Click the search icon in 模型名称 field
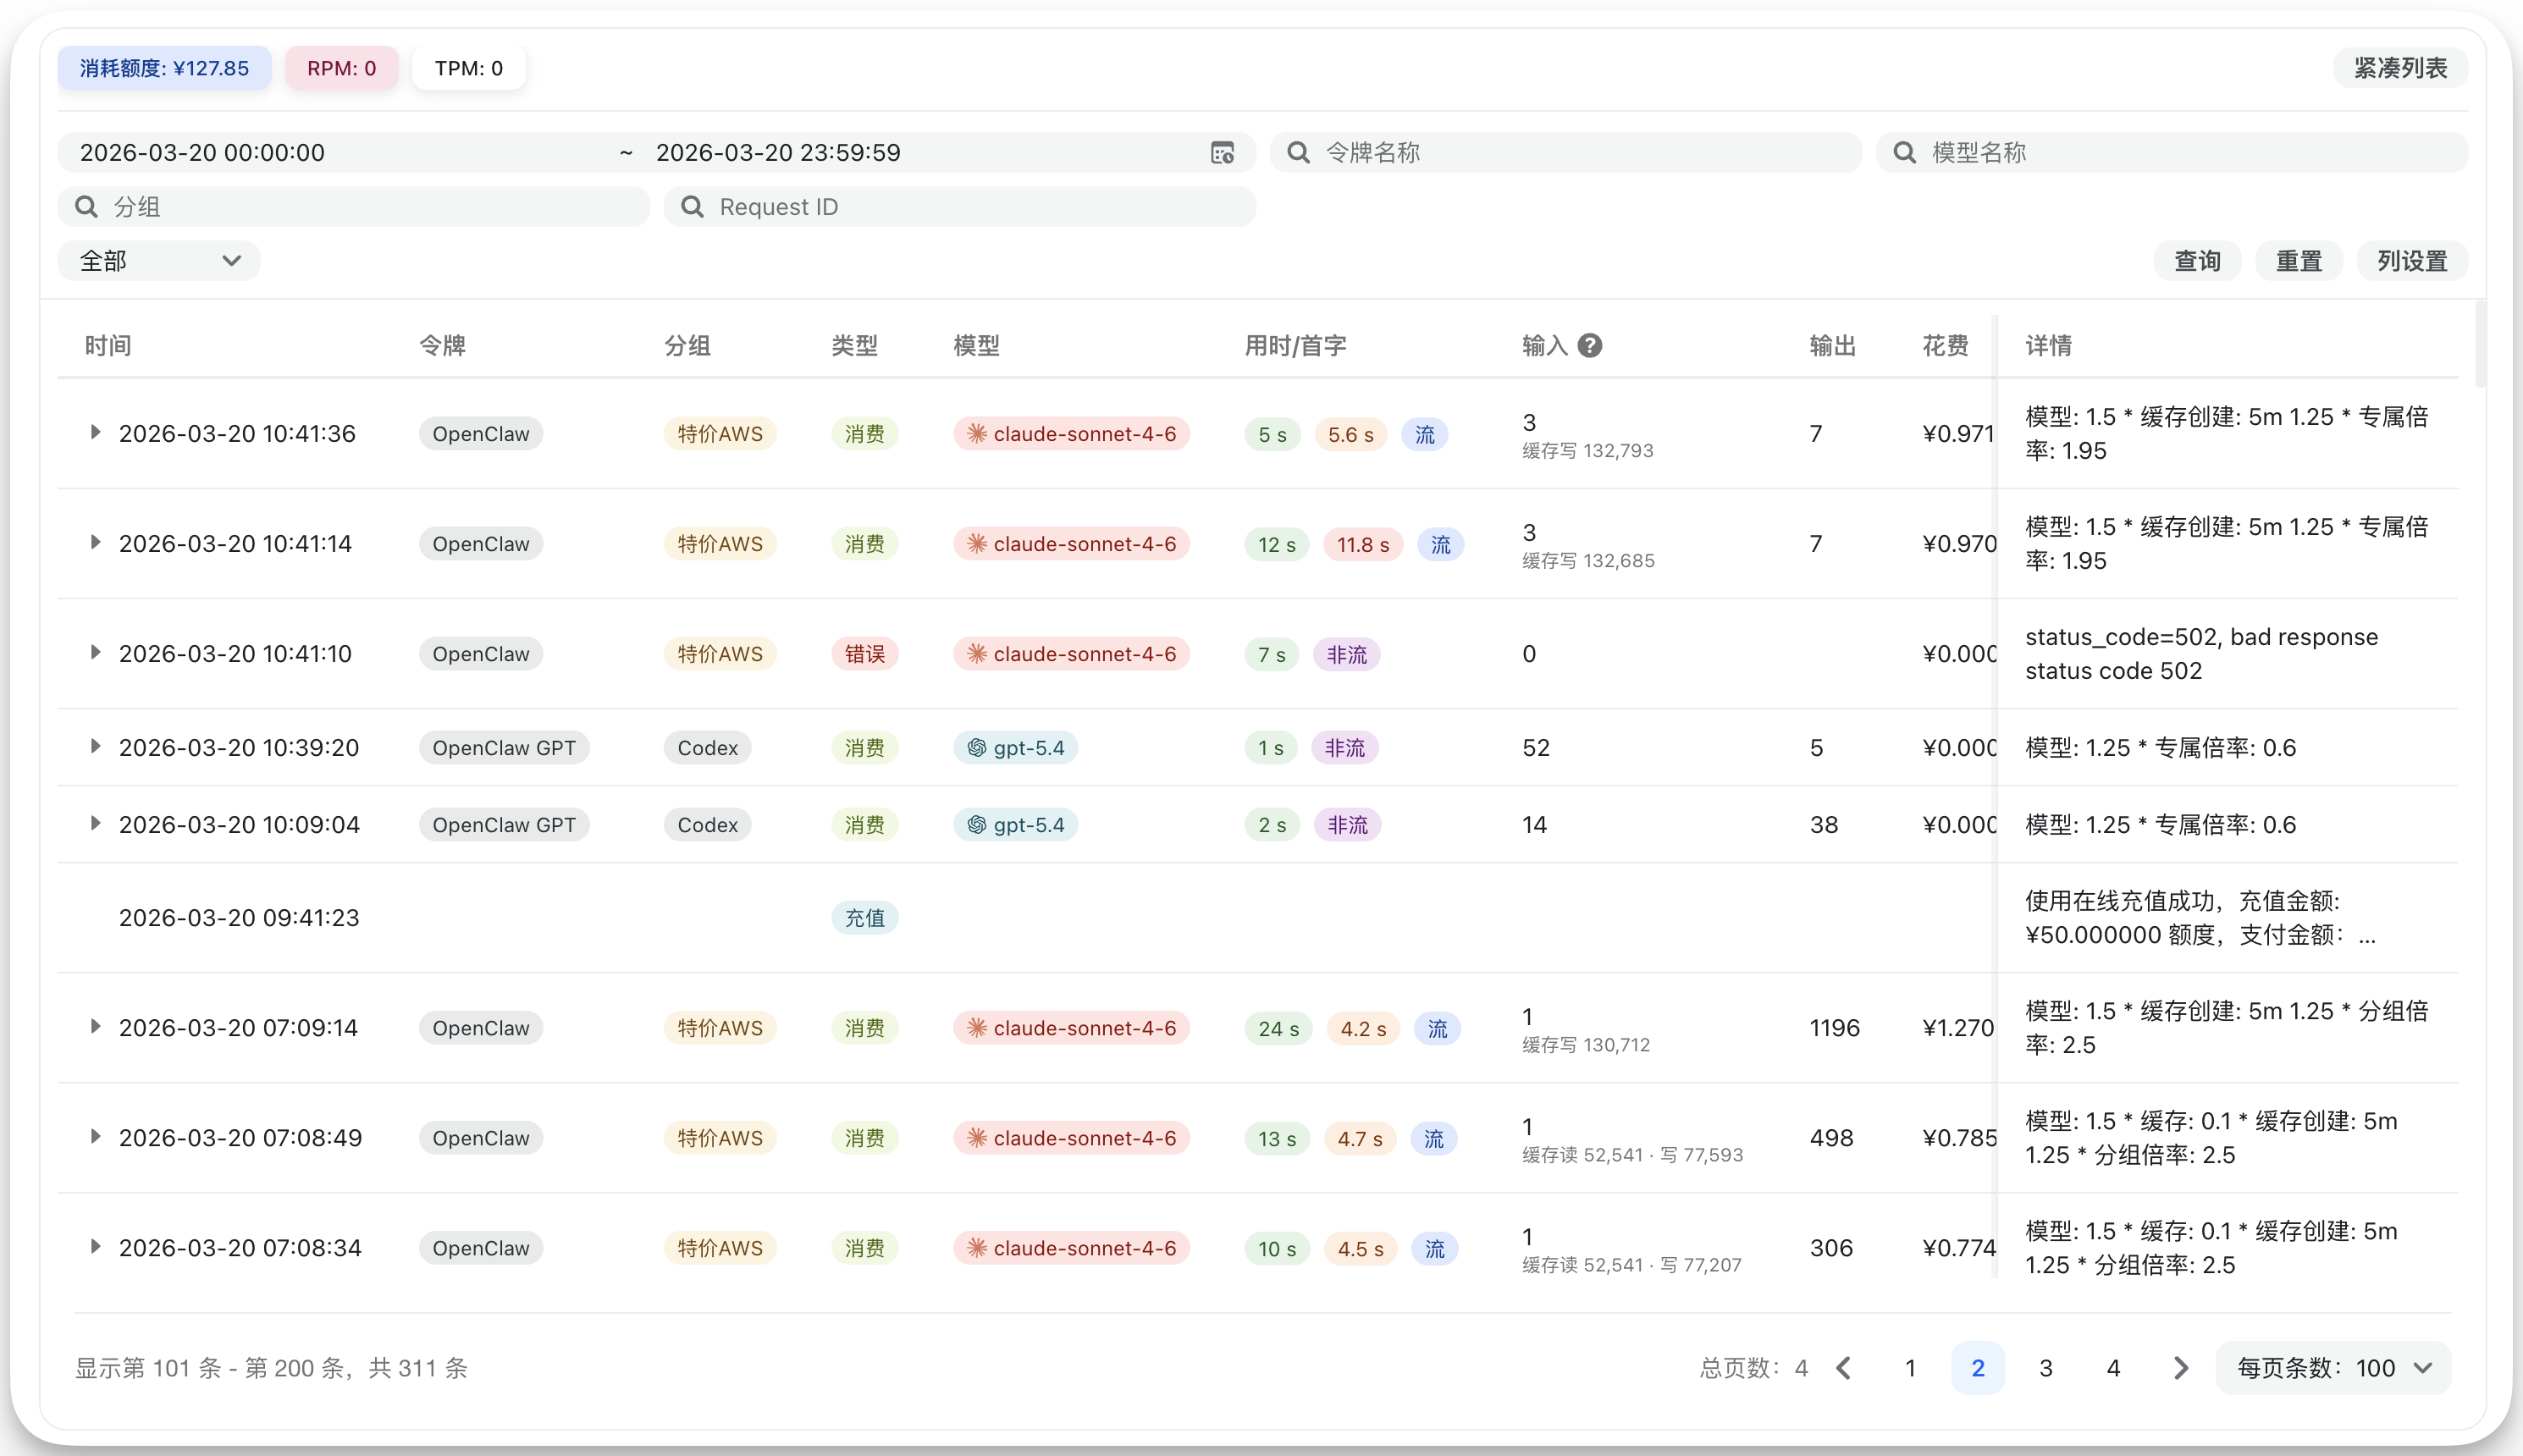2523x1456 pixels. tap(1904, 152)
